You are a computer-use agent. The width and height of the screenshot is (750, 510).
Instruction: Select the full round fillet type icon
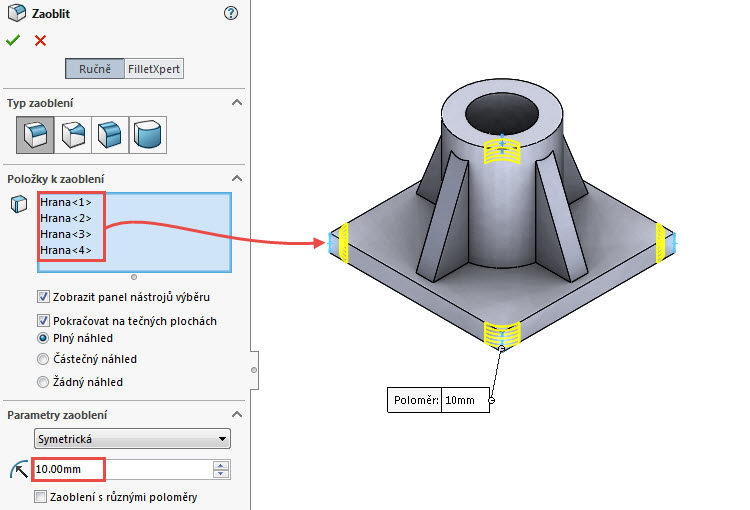pos(148,134)
